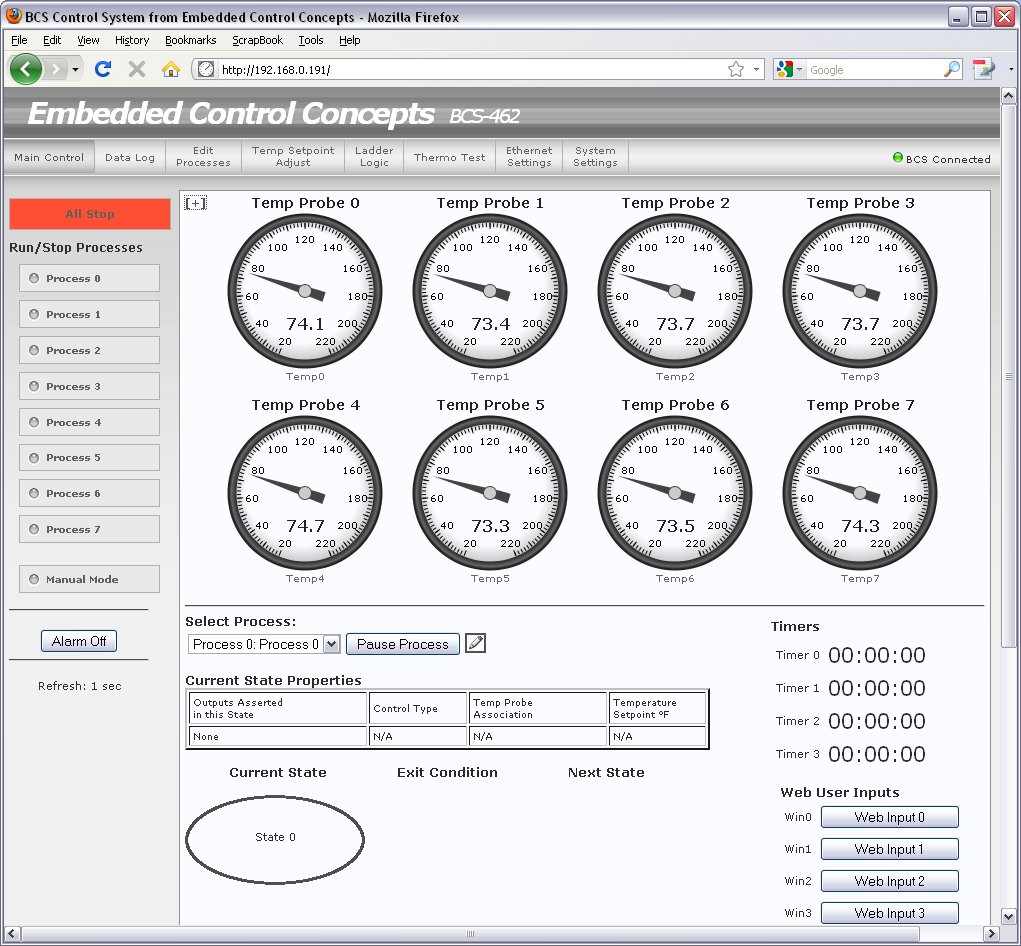Go to the home page icon
Image resolution: width=1021 pixels, height=946 pixels.
[x=171, y=69]
